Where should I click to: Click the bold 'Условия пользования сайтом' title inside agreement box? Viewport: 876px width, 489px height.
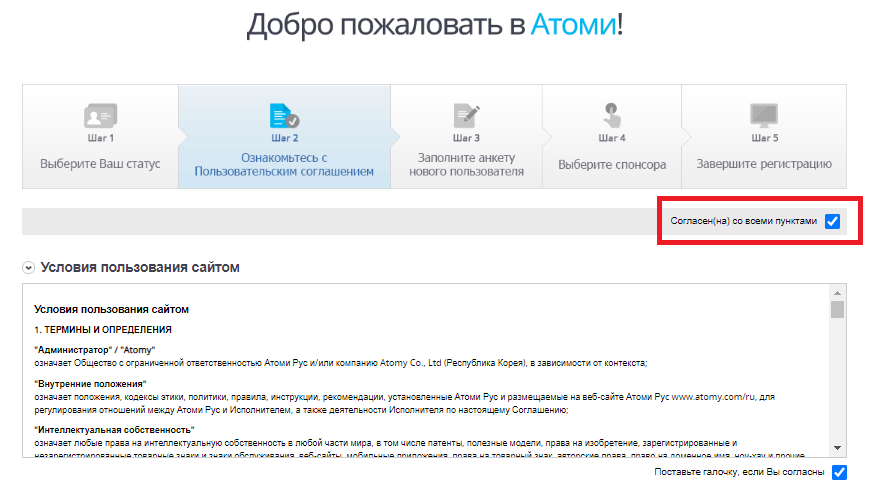(x=111, y=310)
